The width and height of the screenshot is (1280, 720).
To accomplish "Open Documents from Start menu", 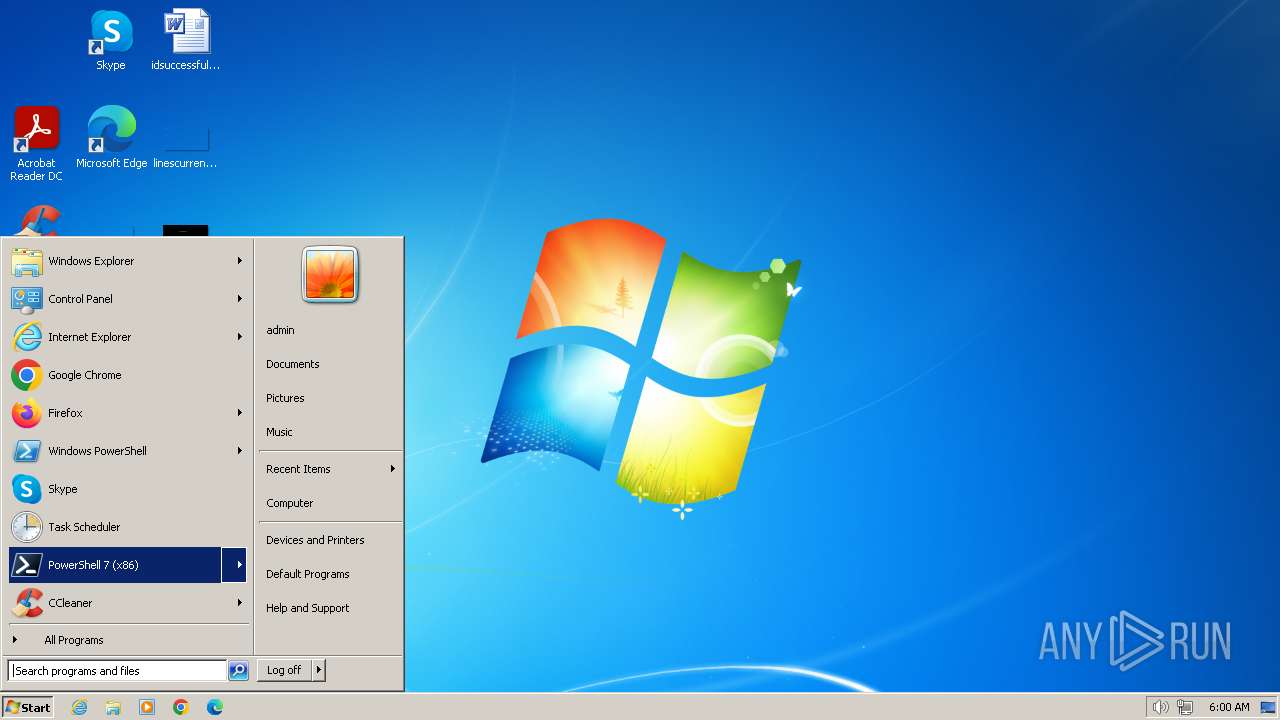I will click(293, 364).
